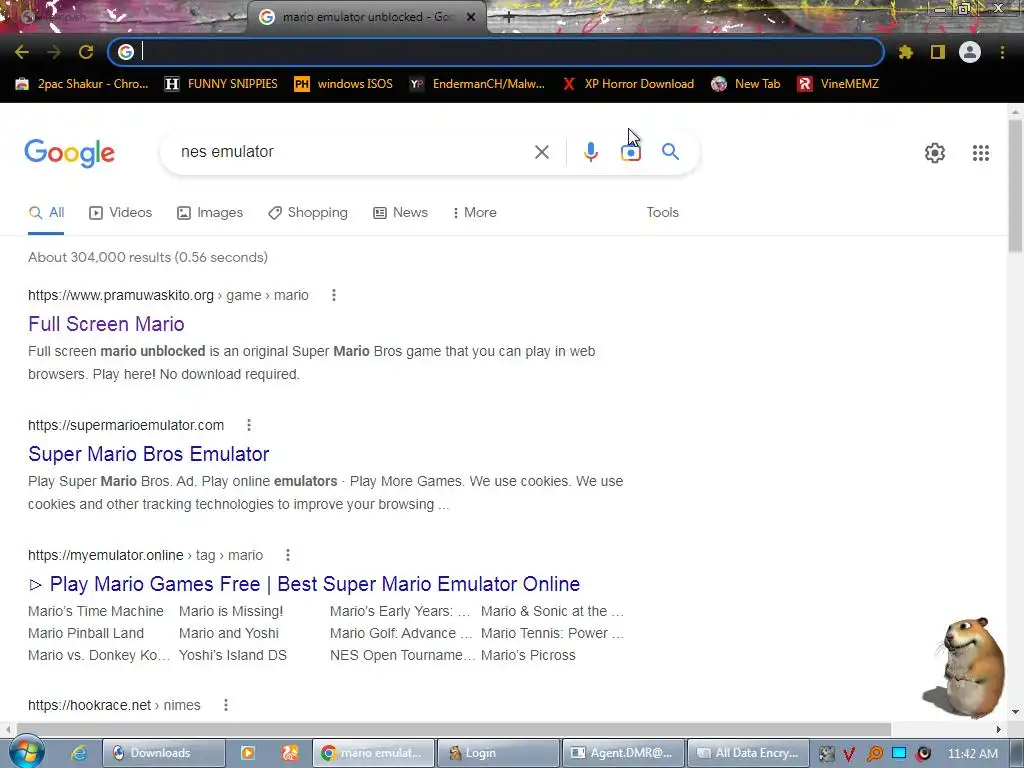Open Google quick settings gear
This screenshot has width=1024, height=768.
(x=935, y=153)
